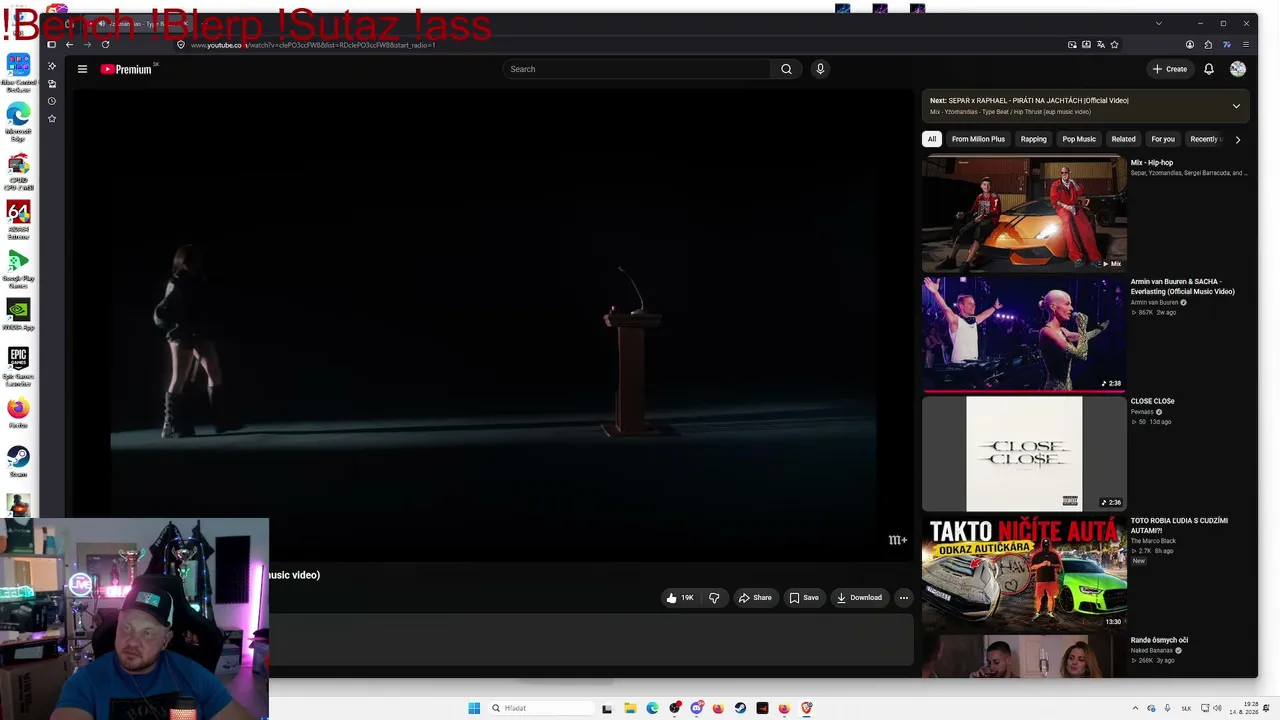
Task: Open AIDA64 Extreme desktop shortcut
Action: 18,220
